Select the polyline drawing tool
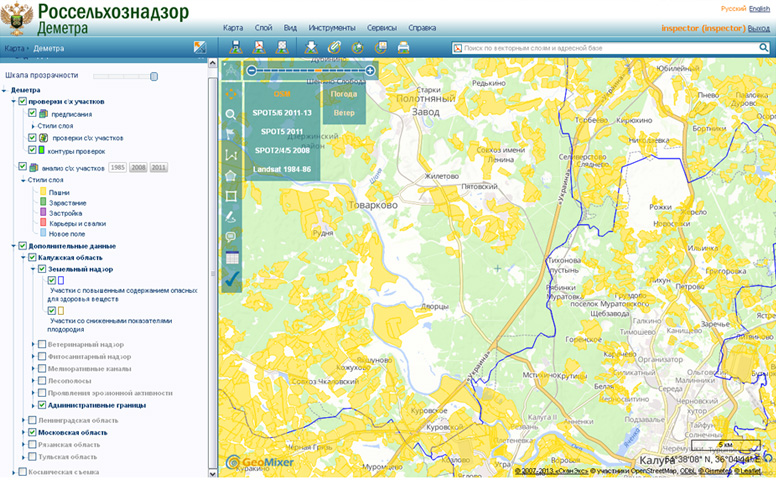The height and width of the screenshot is (480, 776). click(231, 155)
